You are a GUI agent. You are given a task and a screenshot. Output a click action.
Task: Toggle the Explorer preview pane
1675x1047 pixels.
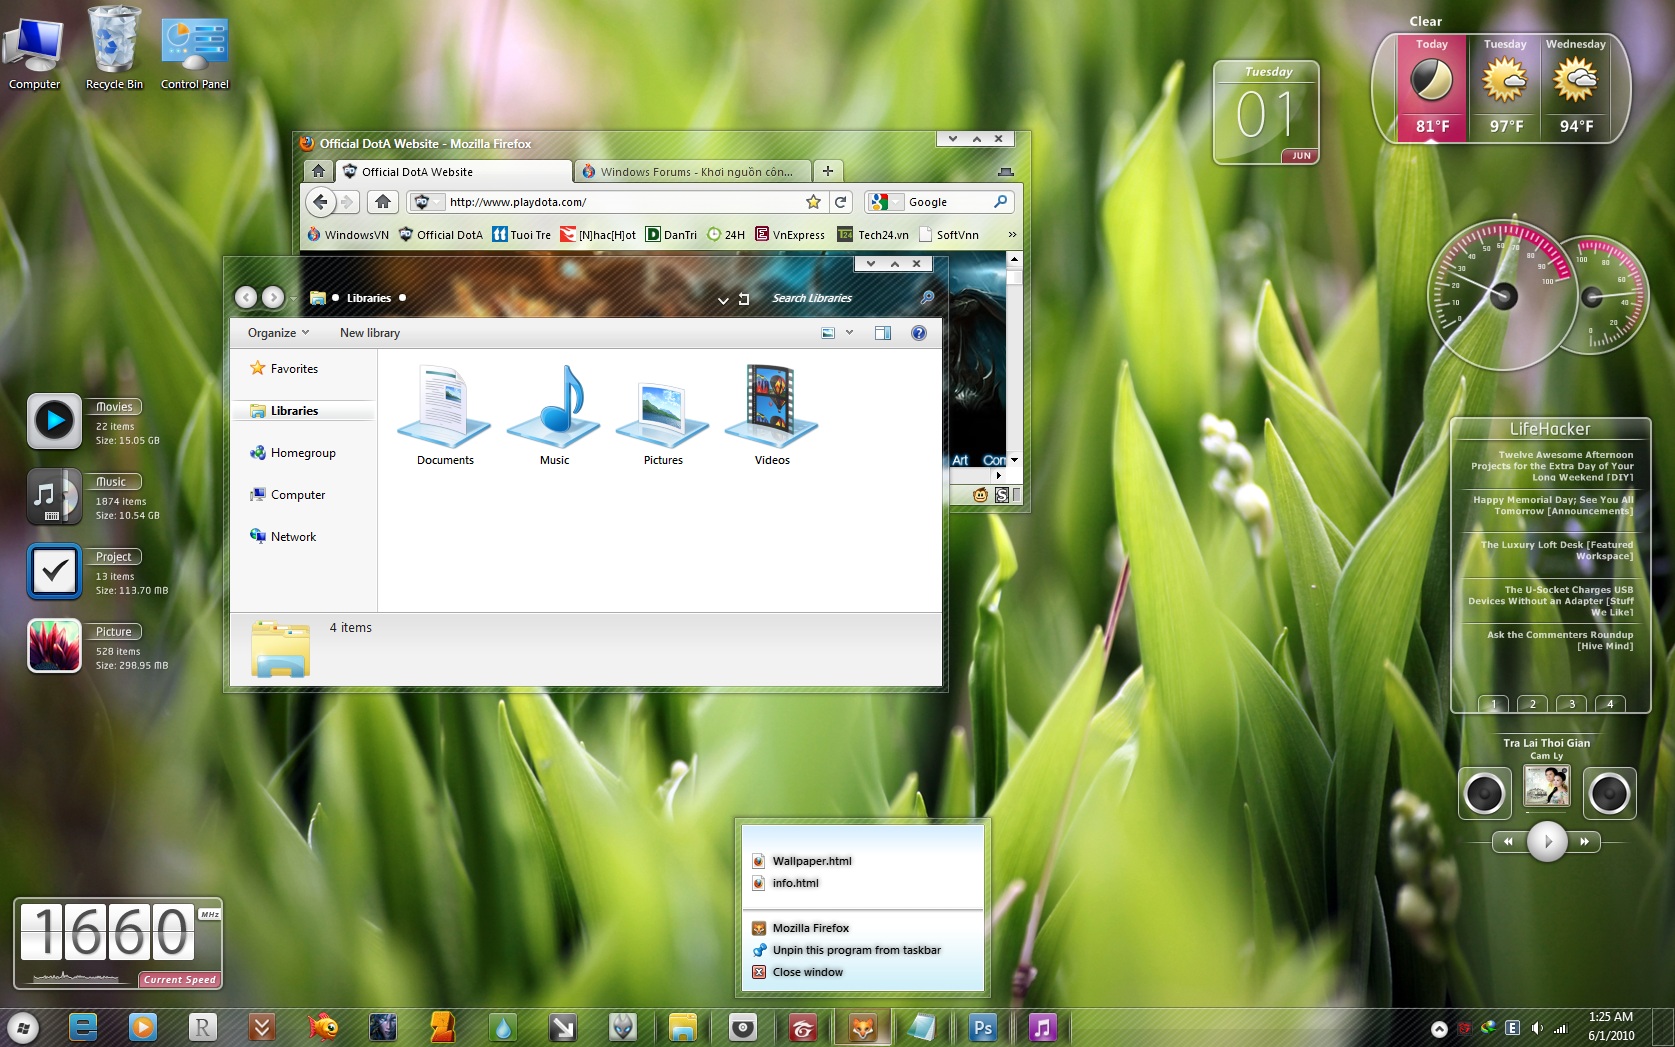883,332
